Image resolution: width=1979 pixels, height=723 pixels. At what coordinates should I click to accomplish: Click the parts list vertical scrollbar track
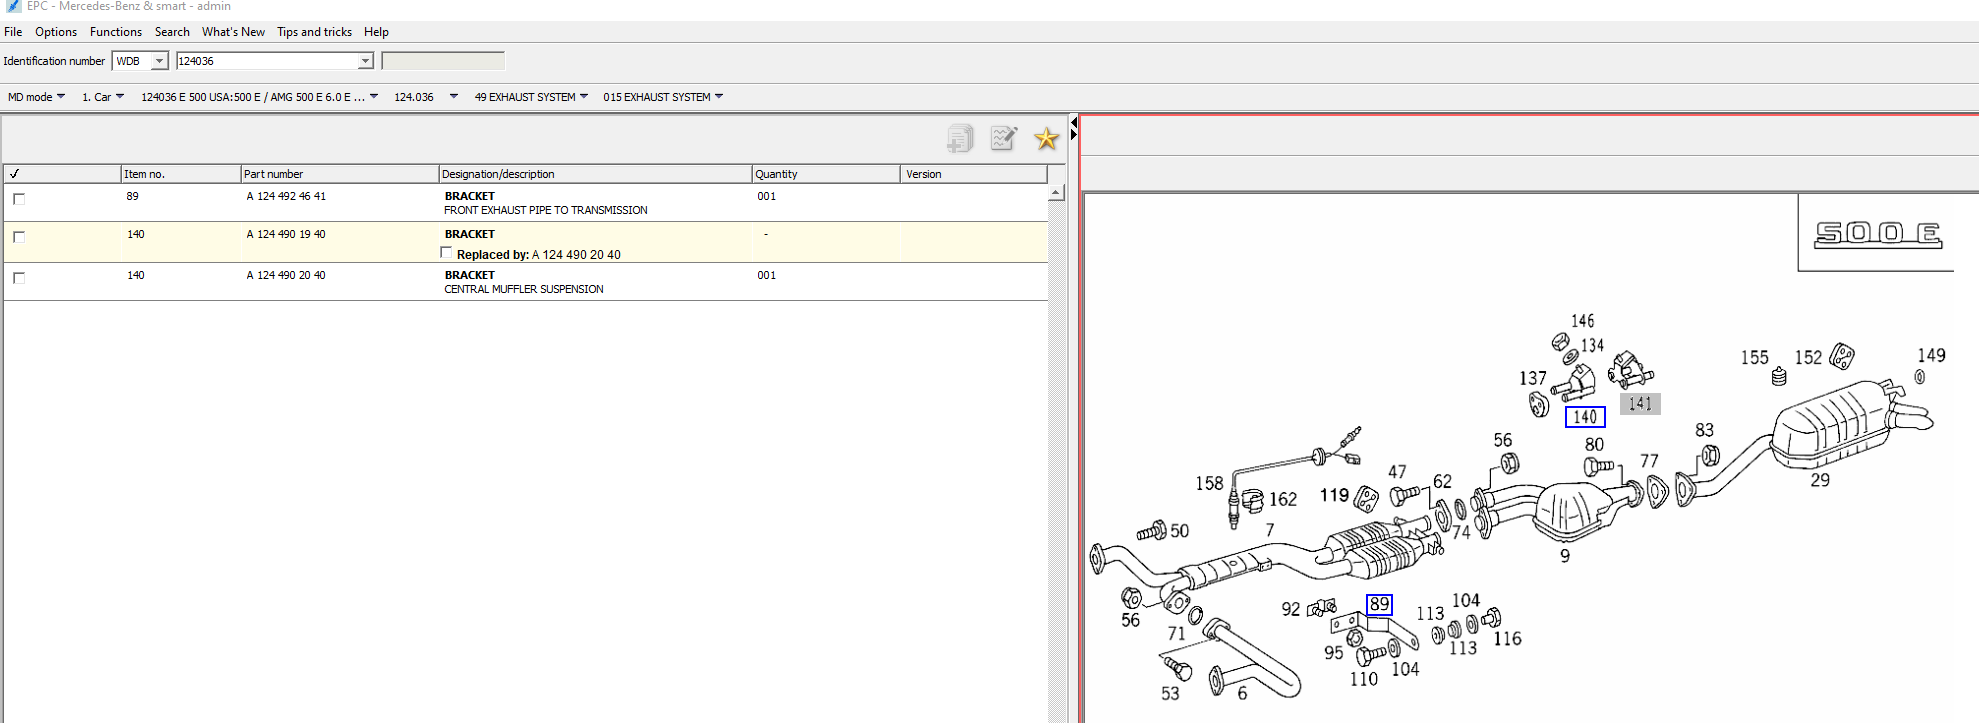point(1056,460)
